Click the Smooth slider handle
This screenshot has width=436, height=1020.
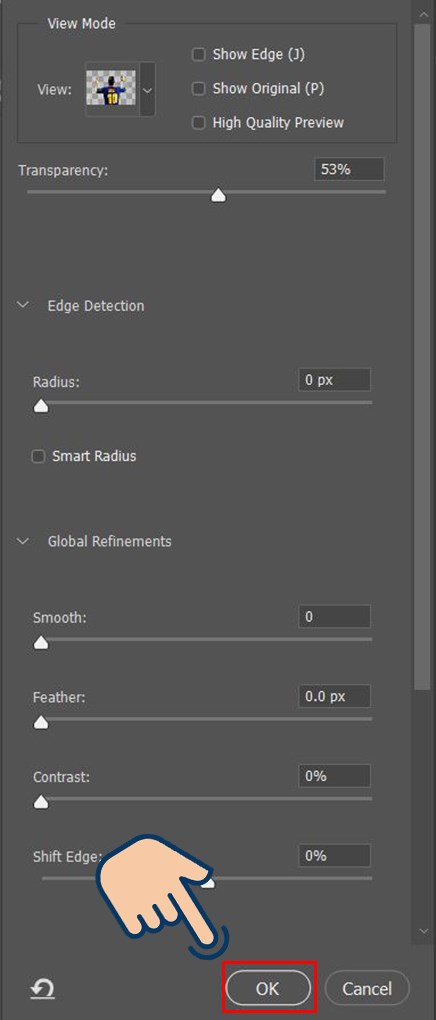tap(41, 643)
